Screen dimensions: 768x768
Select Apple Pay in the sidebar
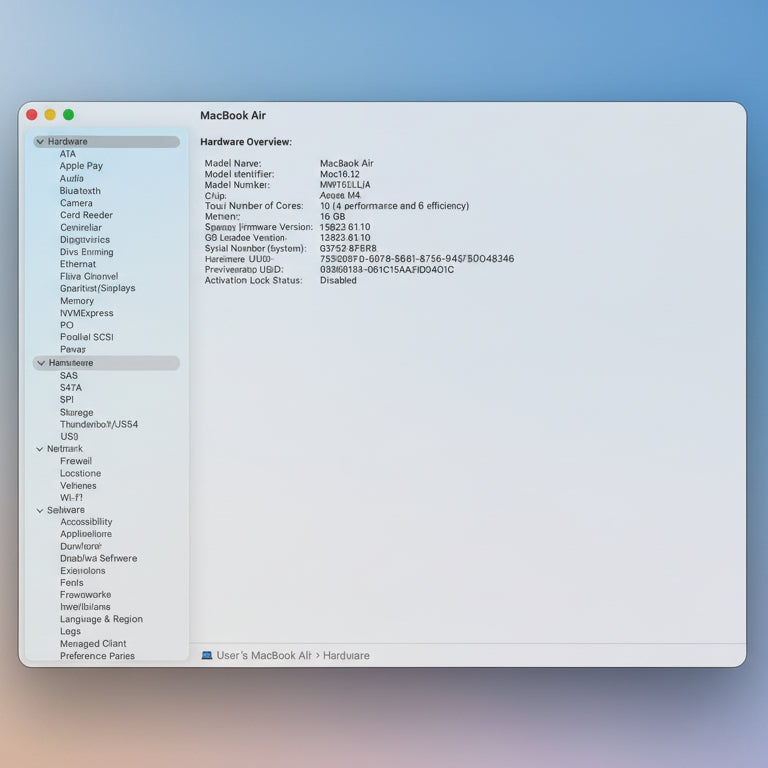pyautogui.click(x=81, y=166)
